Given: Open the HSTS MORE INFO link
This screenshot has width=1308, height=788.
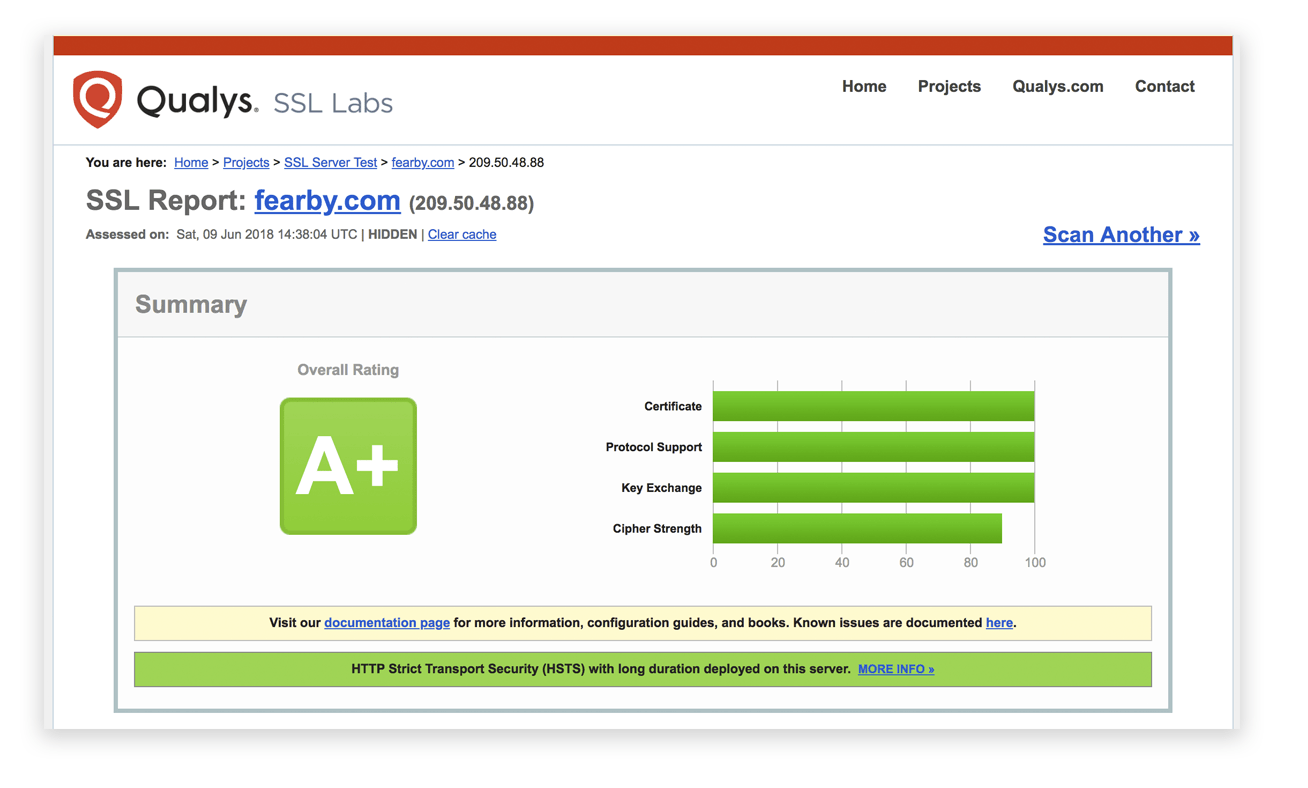Looking at the screenshot, I should (896, 670).
